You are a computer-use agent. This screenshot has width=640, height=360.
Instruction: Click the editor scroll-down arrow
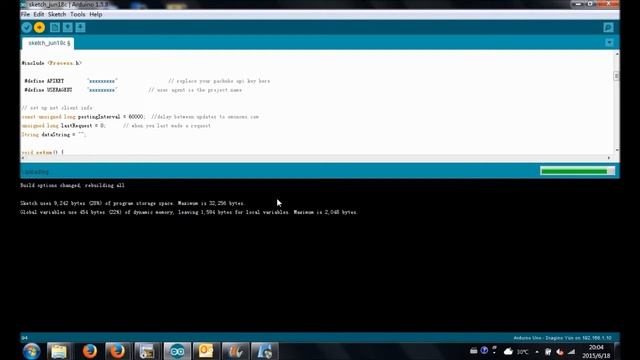[x=617, y=150]
